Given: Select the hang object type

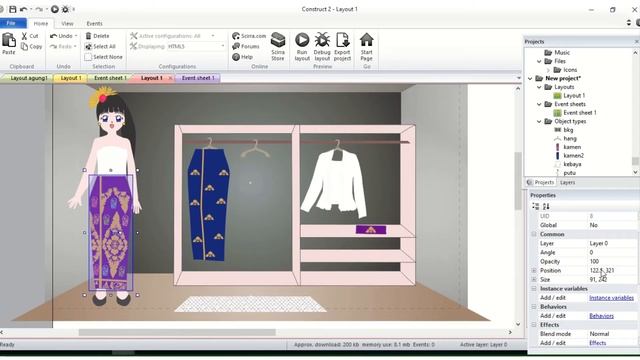Looking at the screenshot, I should click(570, 138).
